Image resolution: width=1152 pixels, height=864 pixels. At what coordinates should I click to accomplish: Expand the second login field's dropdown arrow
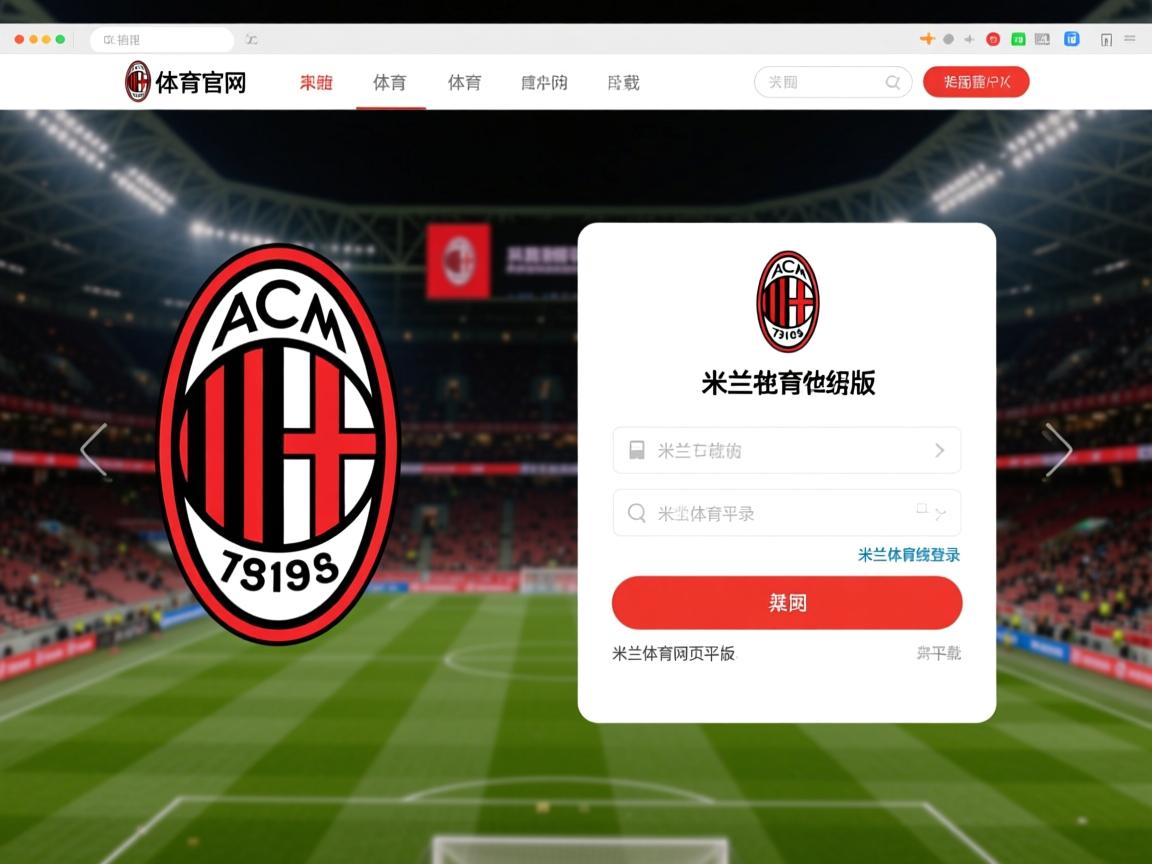point(940,514)
